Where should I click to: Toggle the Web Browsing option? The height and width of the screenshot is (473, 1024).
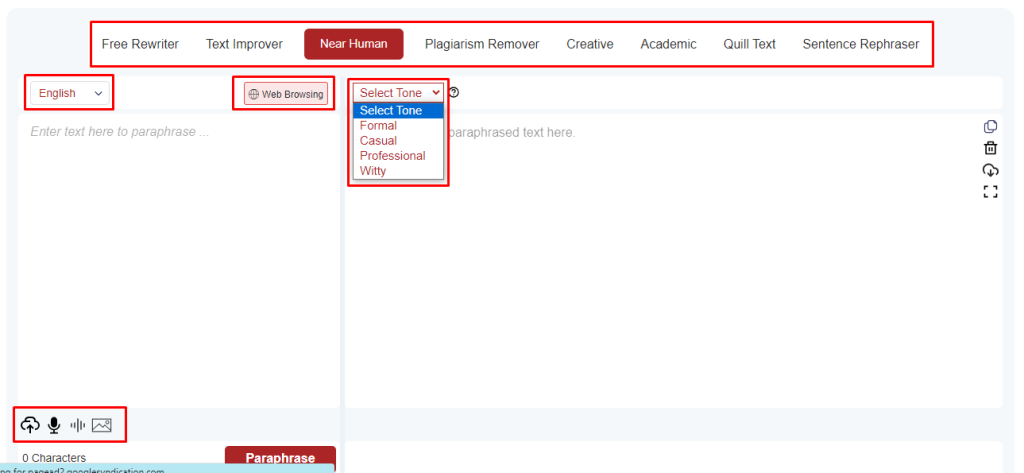click(286, 94)
